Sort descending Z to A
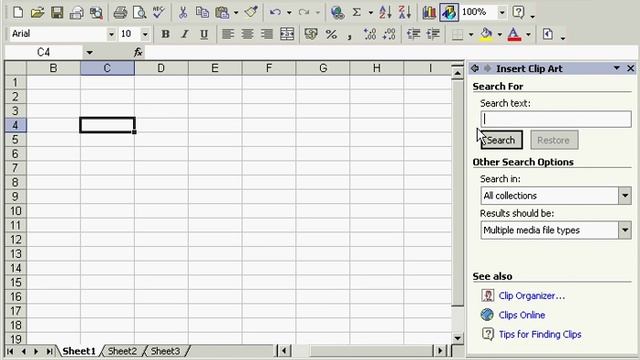Image resolution: width=640 pixels, height=360 pixels. [x=404, y=13]
